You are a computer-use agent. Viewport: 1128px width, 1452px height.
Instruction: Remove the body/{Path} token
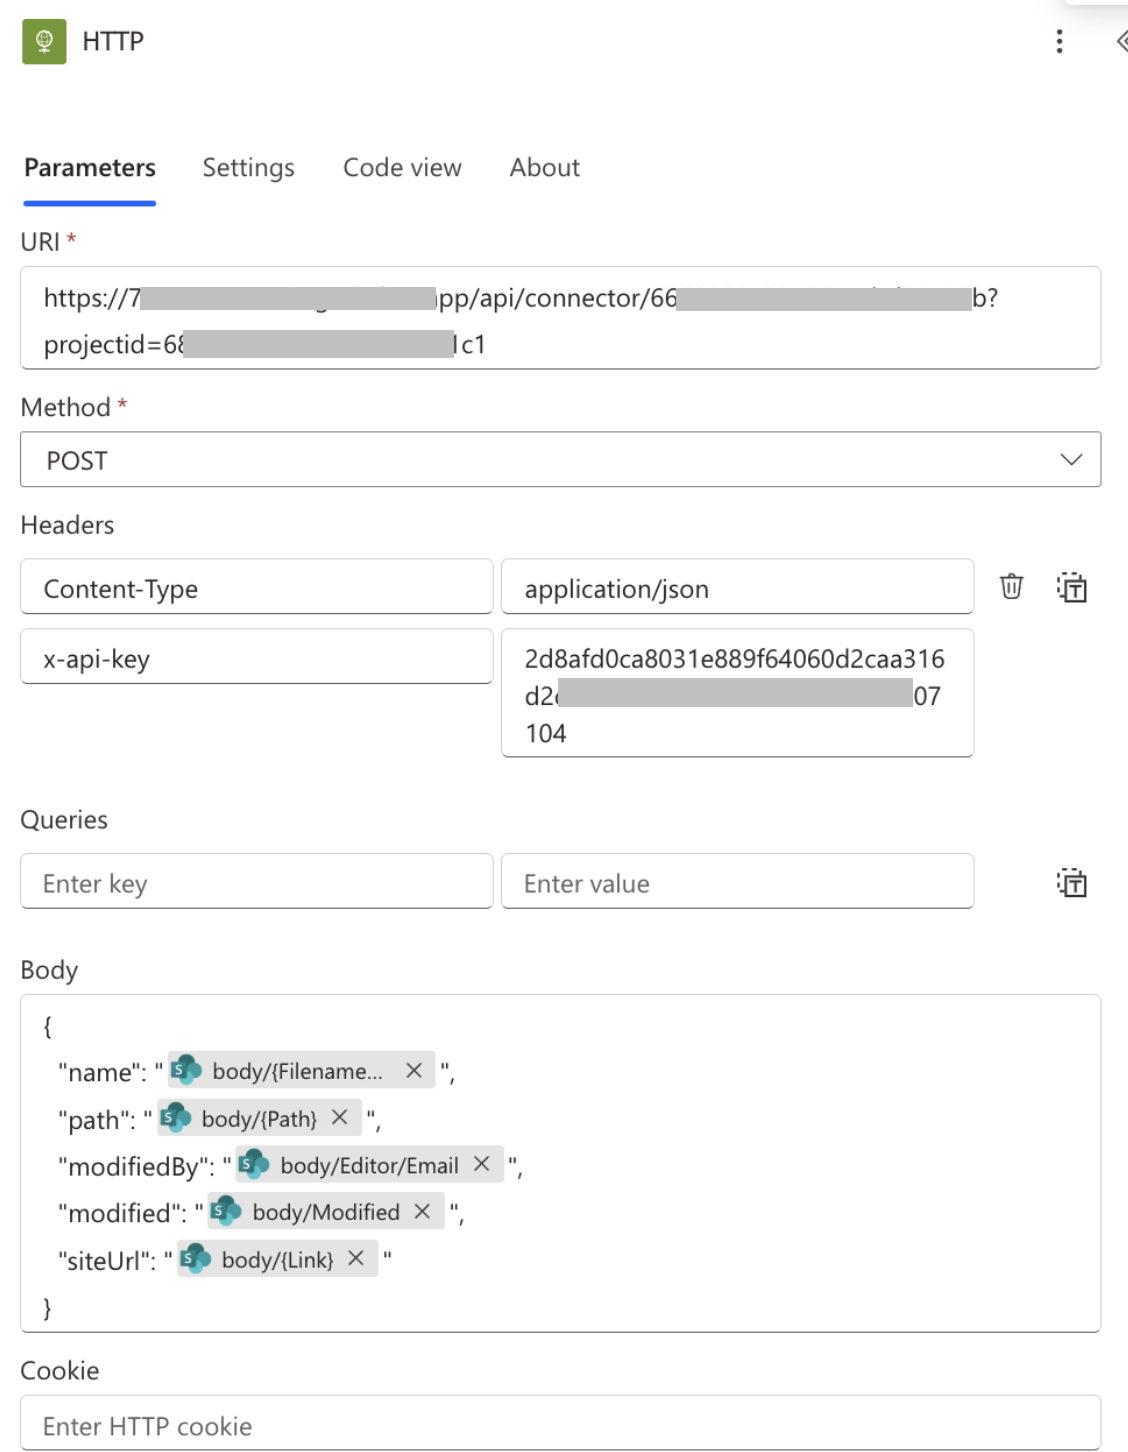338,1117
